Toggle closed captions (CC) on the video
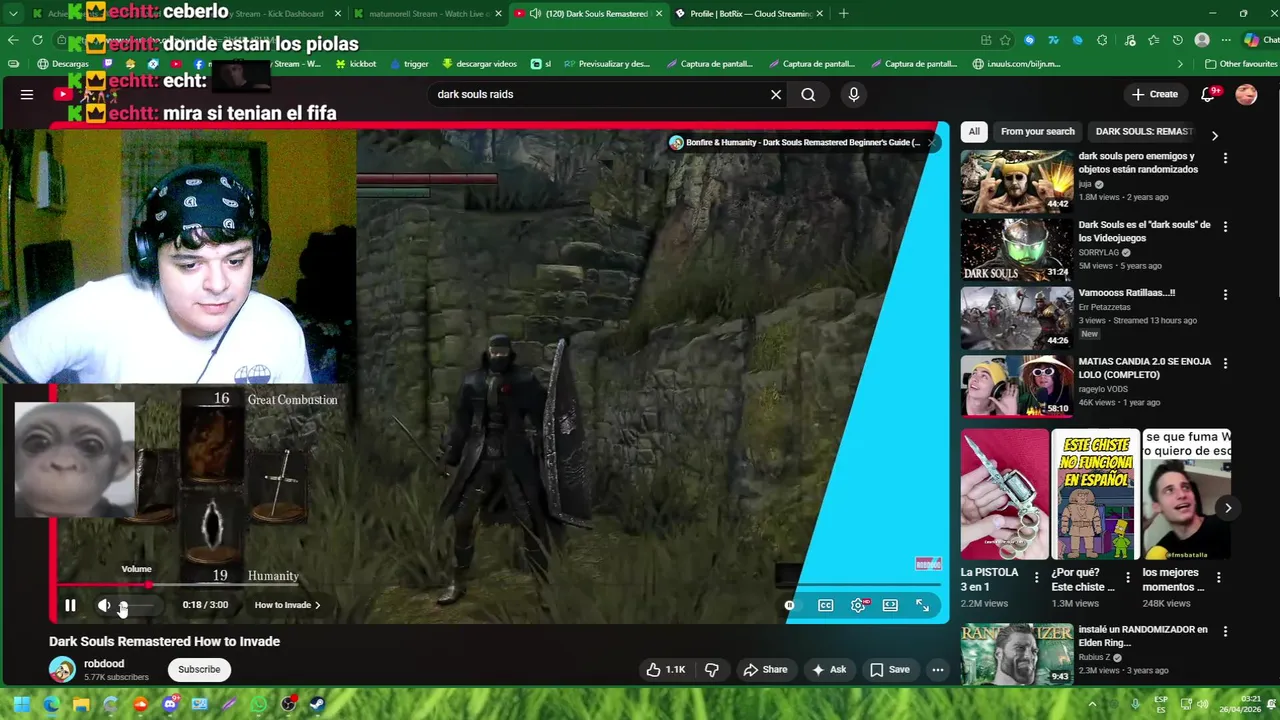Viewport: 1280px width, 720px height. pos(826,605)
